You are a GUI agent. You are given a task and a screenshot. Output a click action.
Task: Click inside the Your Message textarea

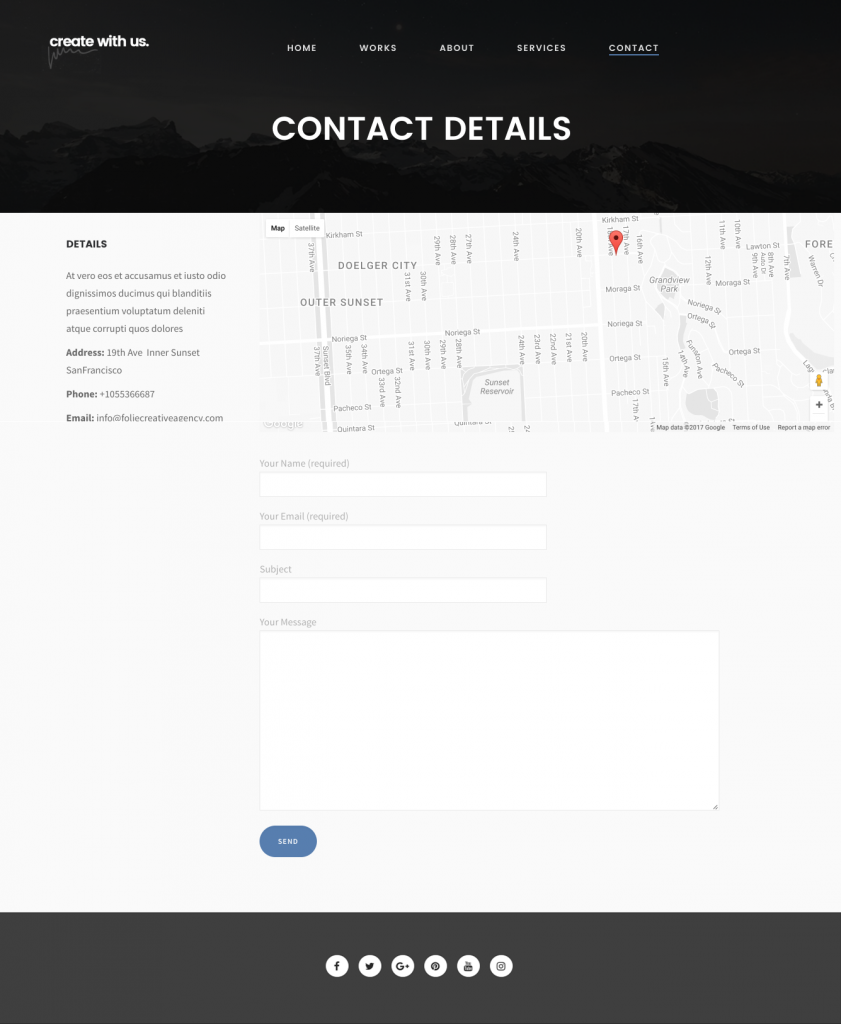point(489,720)
